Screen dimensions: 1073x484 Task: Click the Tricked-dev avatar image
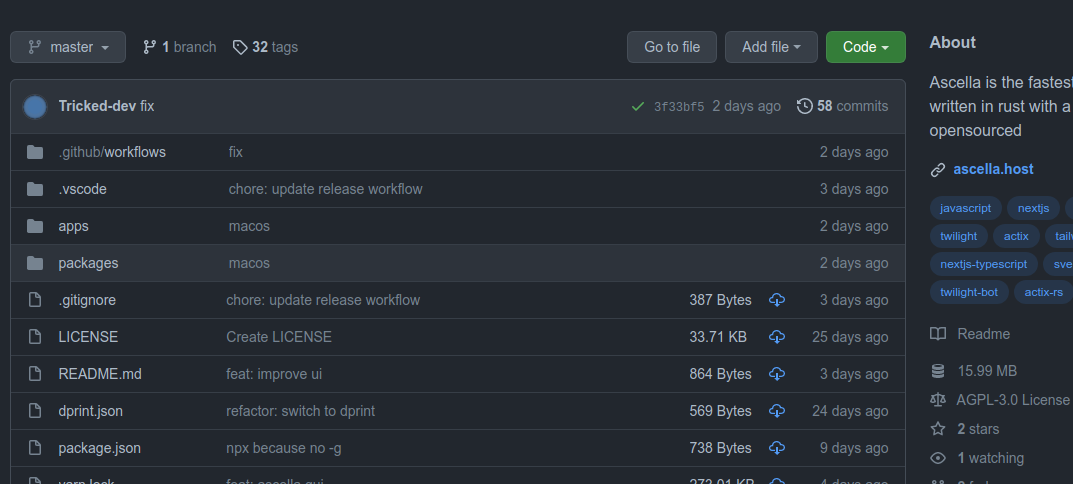(35, 107)
